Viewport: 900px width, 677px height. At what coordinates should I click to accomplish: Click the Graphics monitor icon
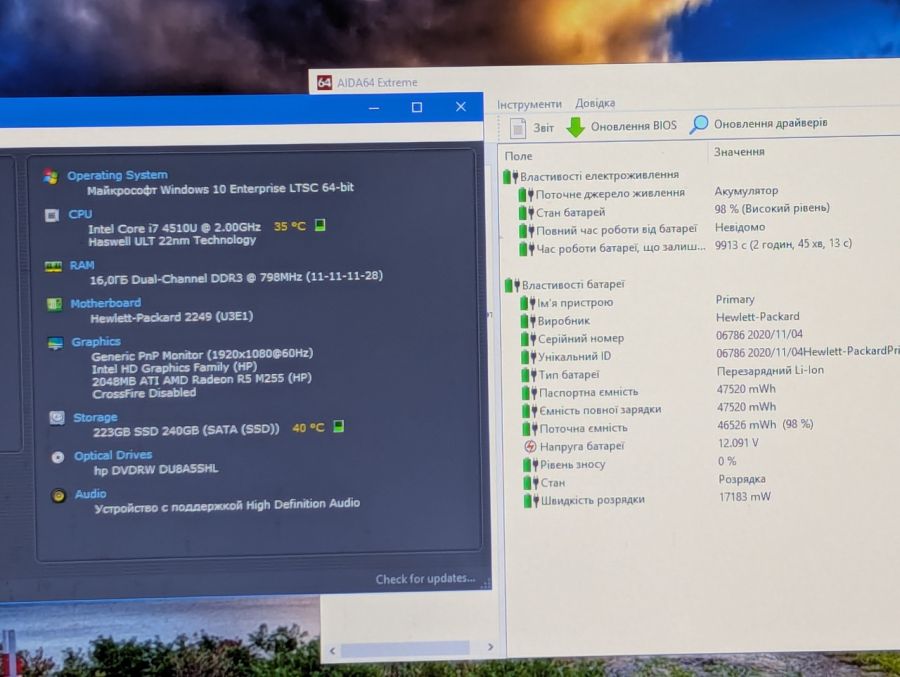56,343
